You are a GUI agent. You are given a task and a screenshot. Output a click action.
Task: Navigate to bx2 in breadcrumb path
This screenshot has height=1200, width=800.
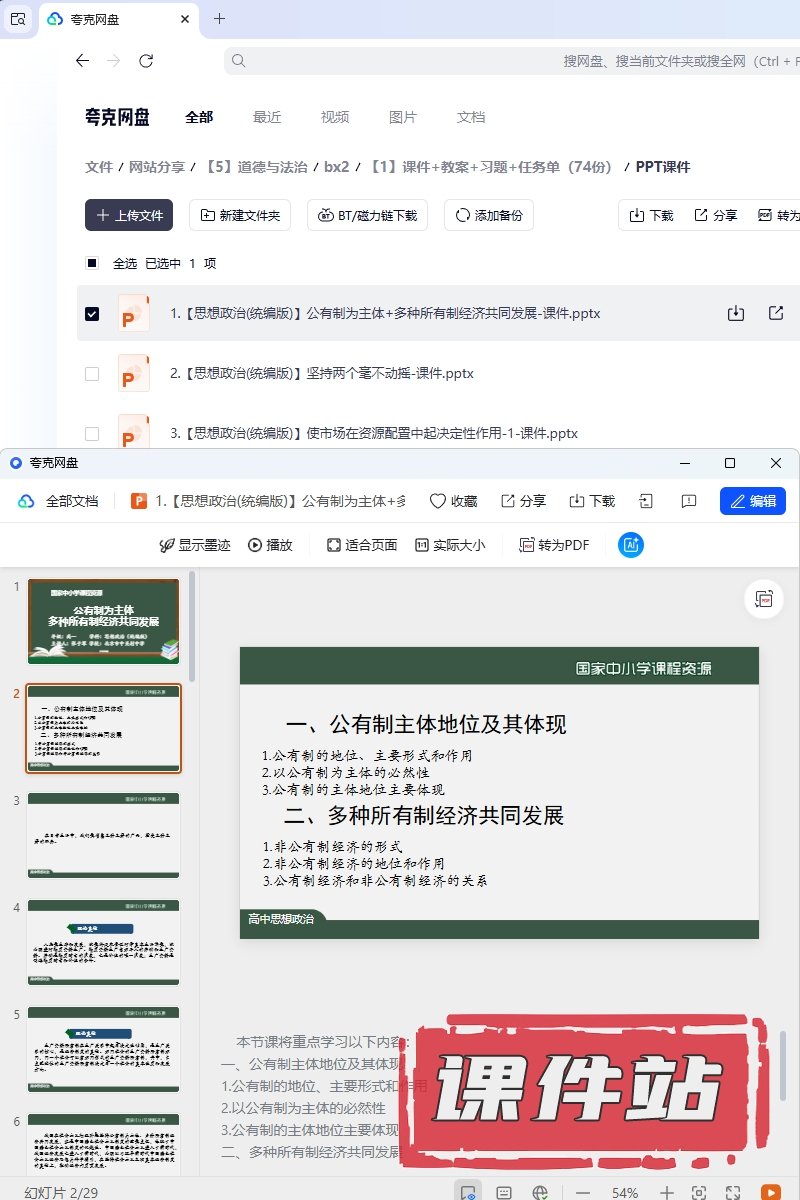tap(336, 167)
